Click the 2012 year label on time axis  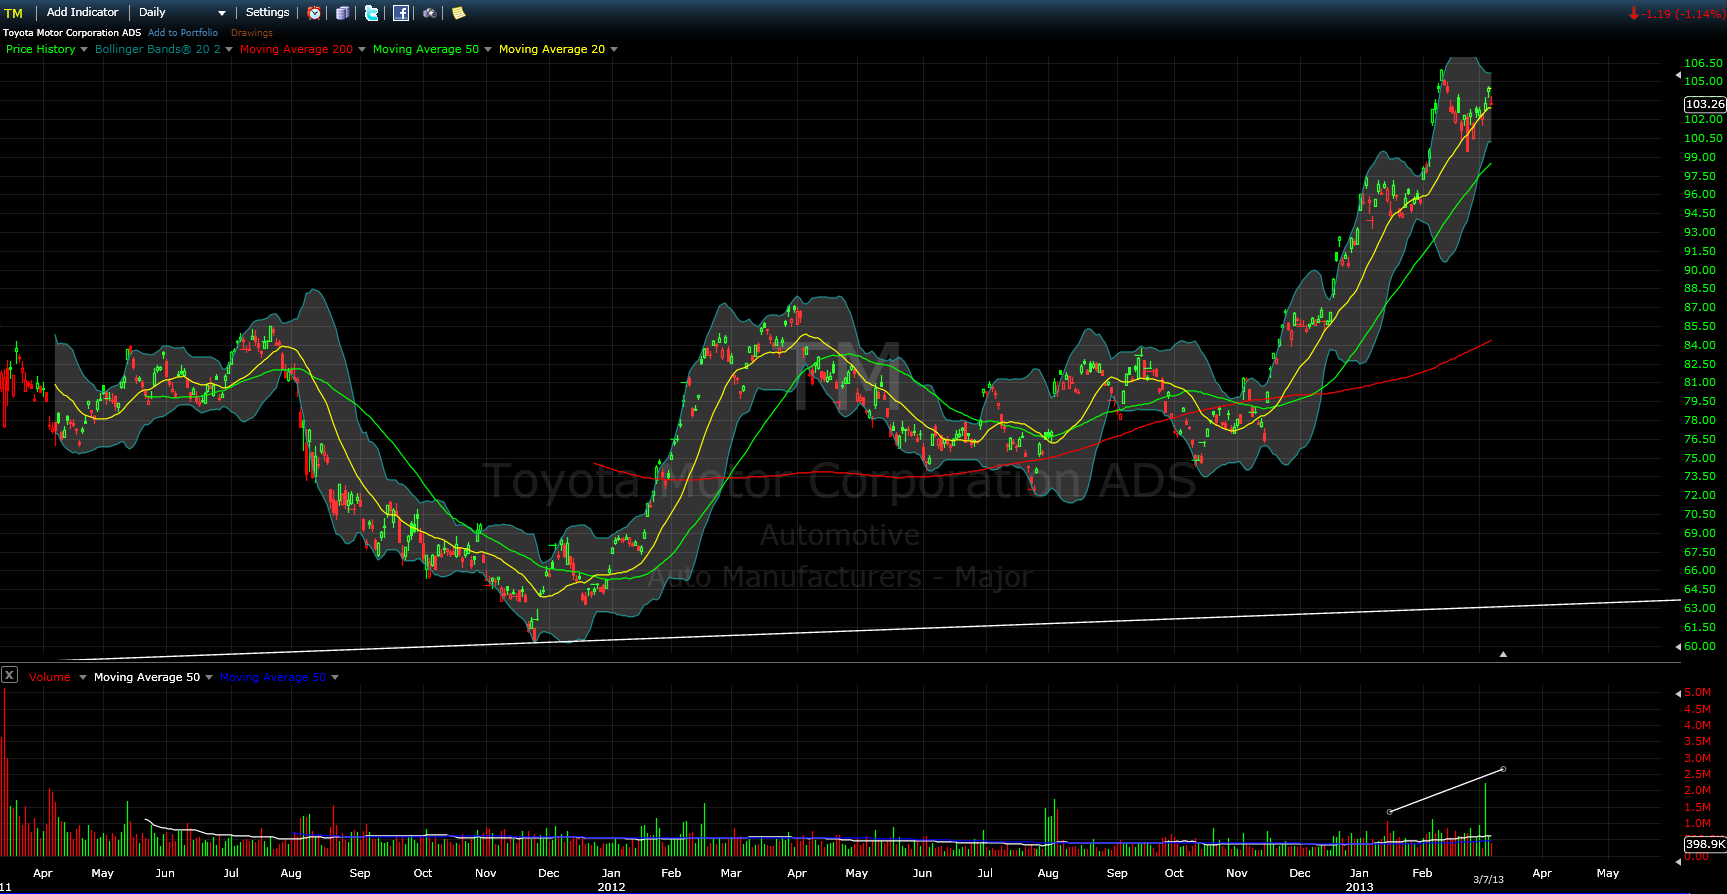(x=611, y=887)
